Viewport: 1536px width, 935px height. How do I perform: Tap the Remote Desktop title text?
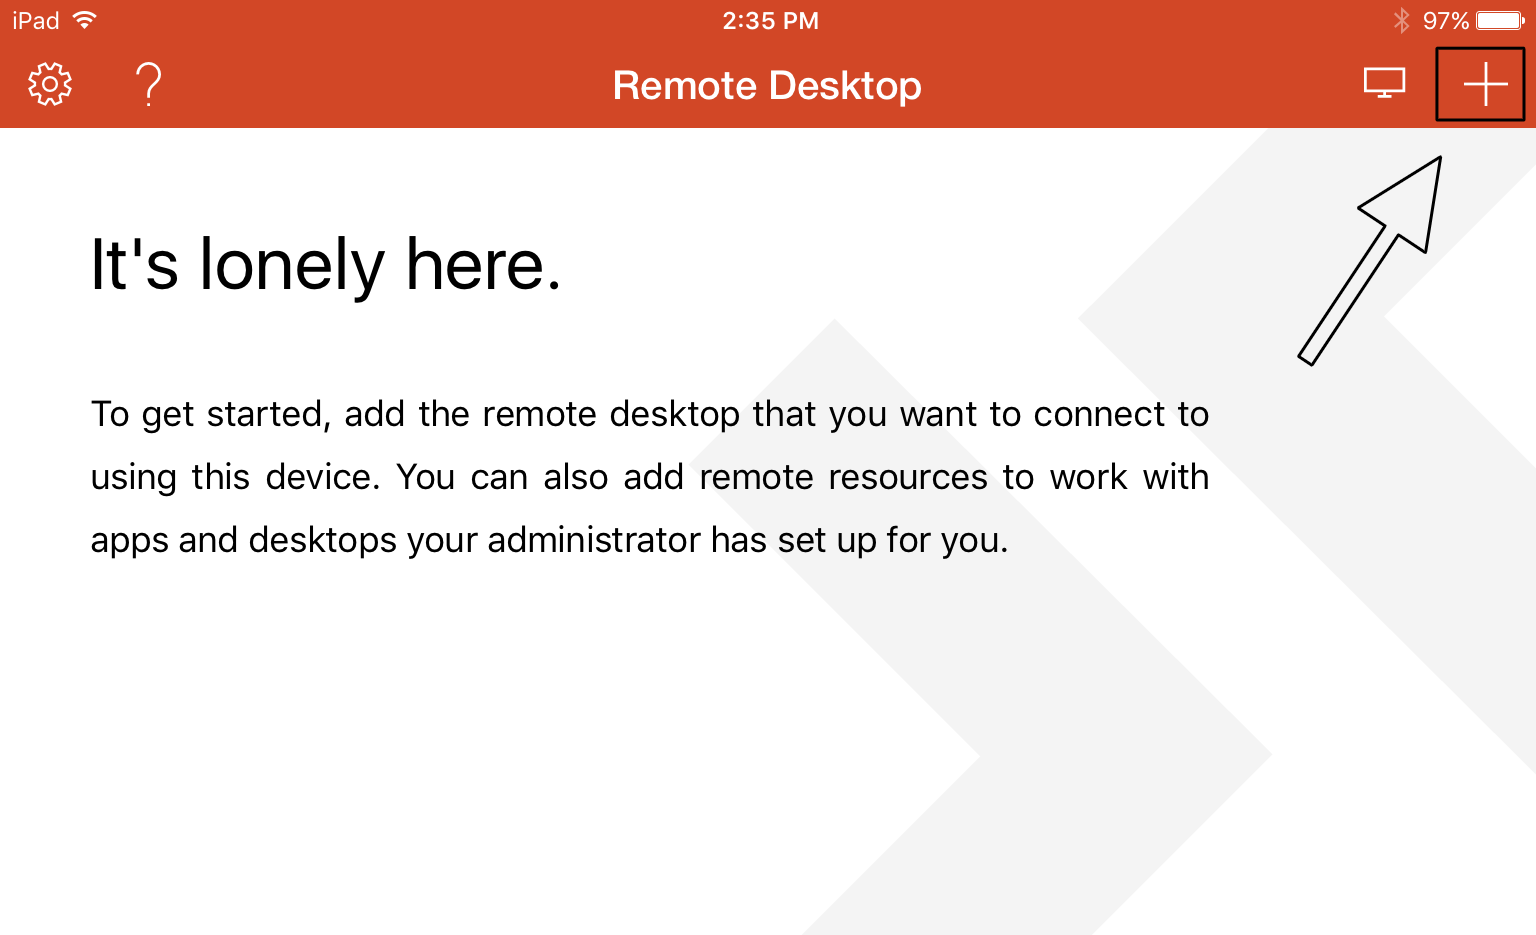coord(767,86)
